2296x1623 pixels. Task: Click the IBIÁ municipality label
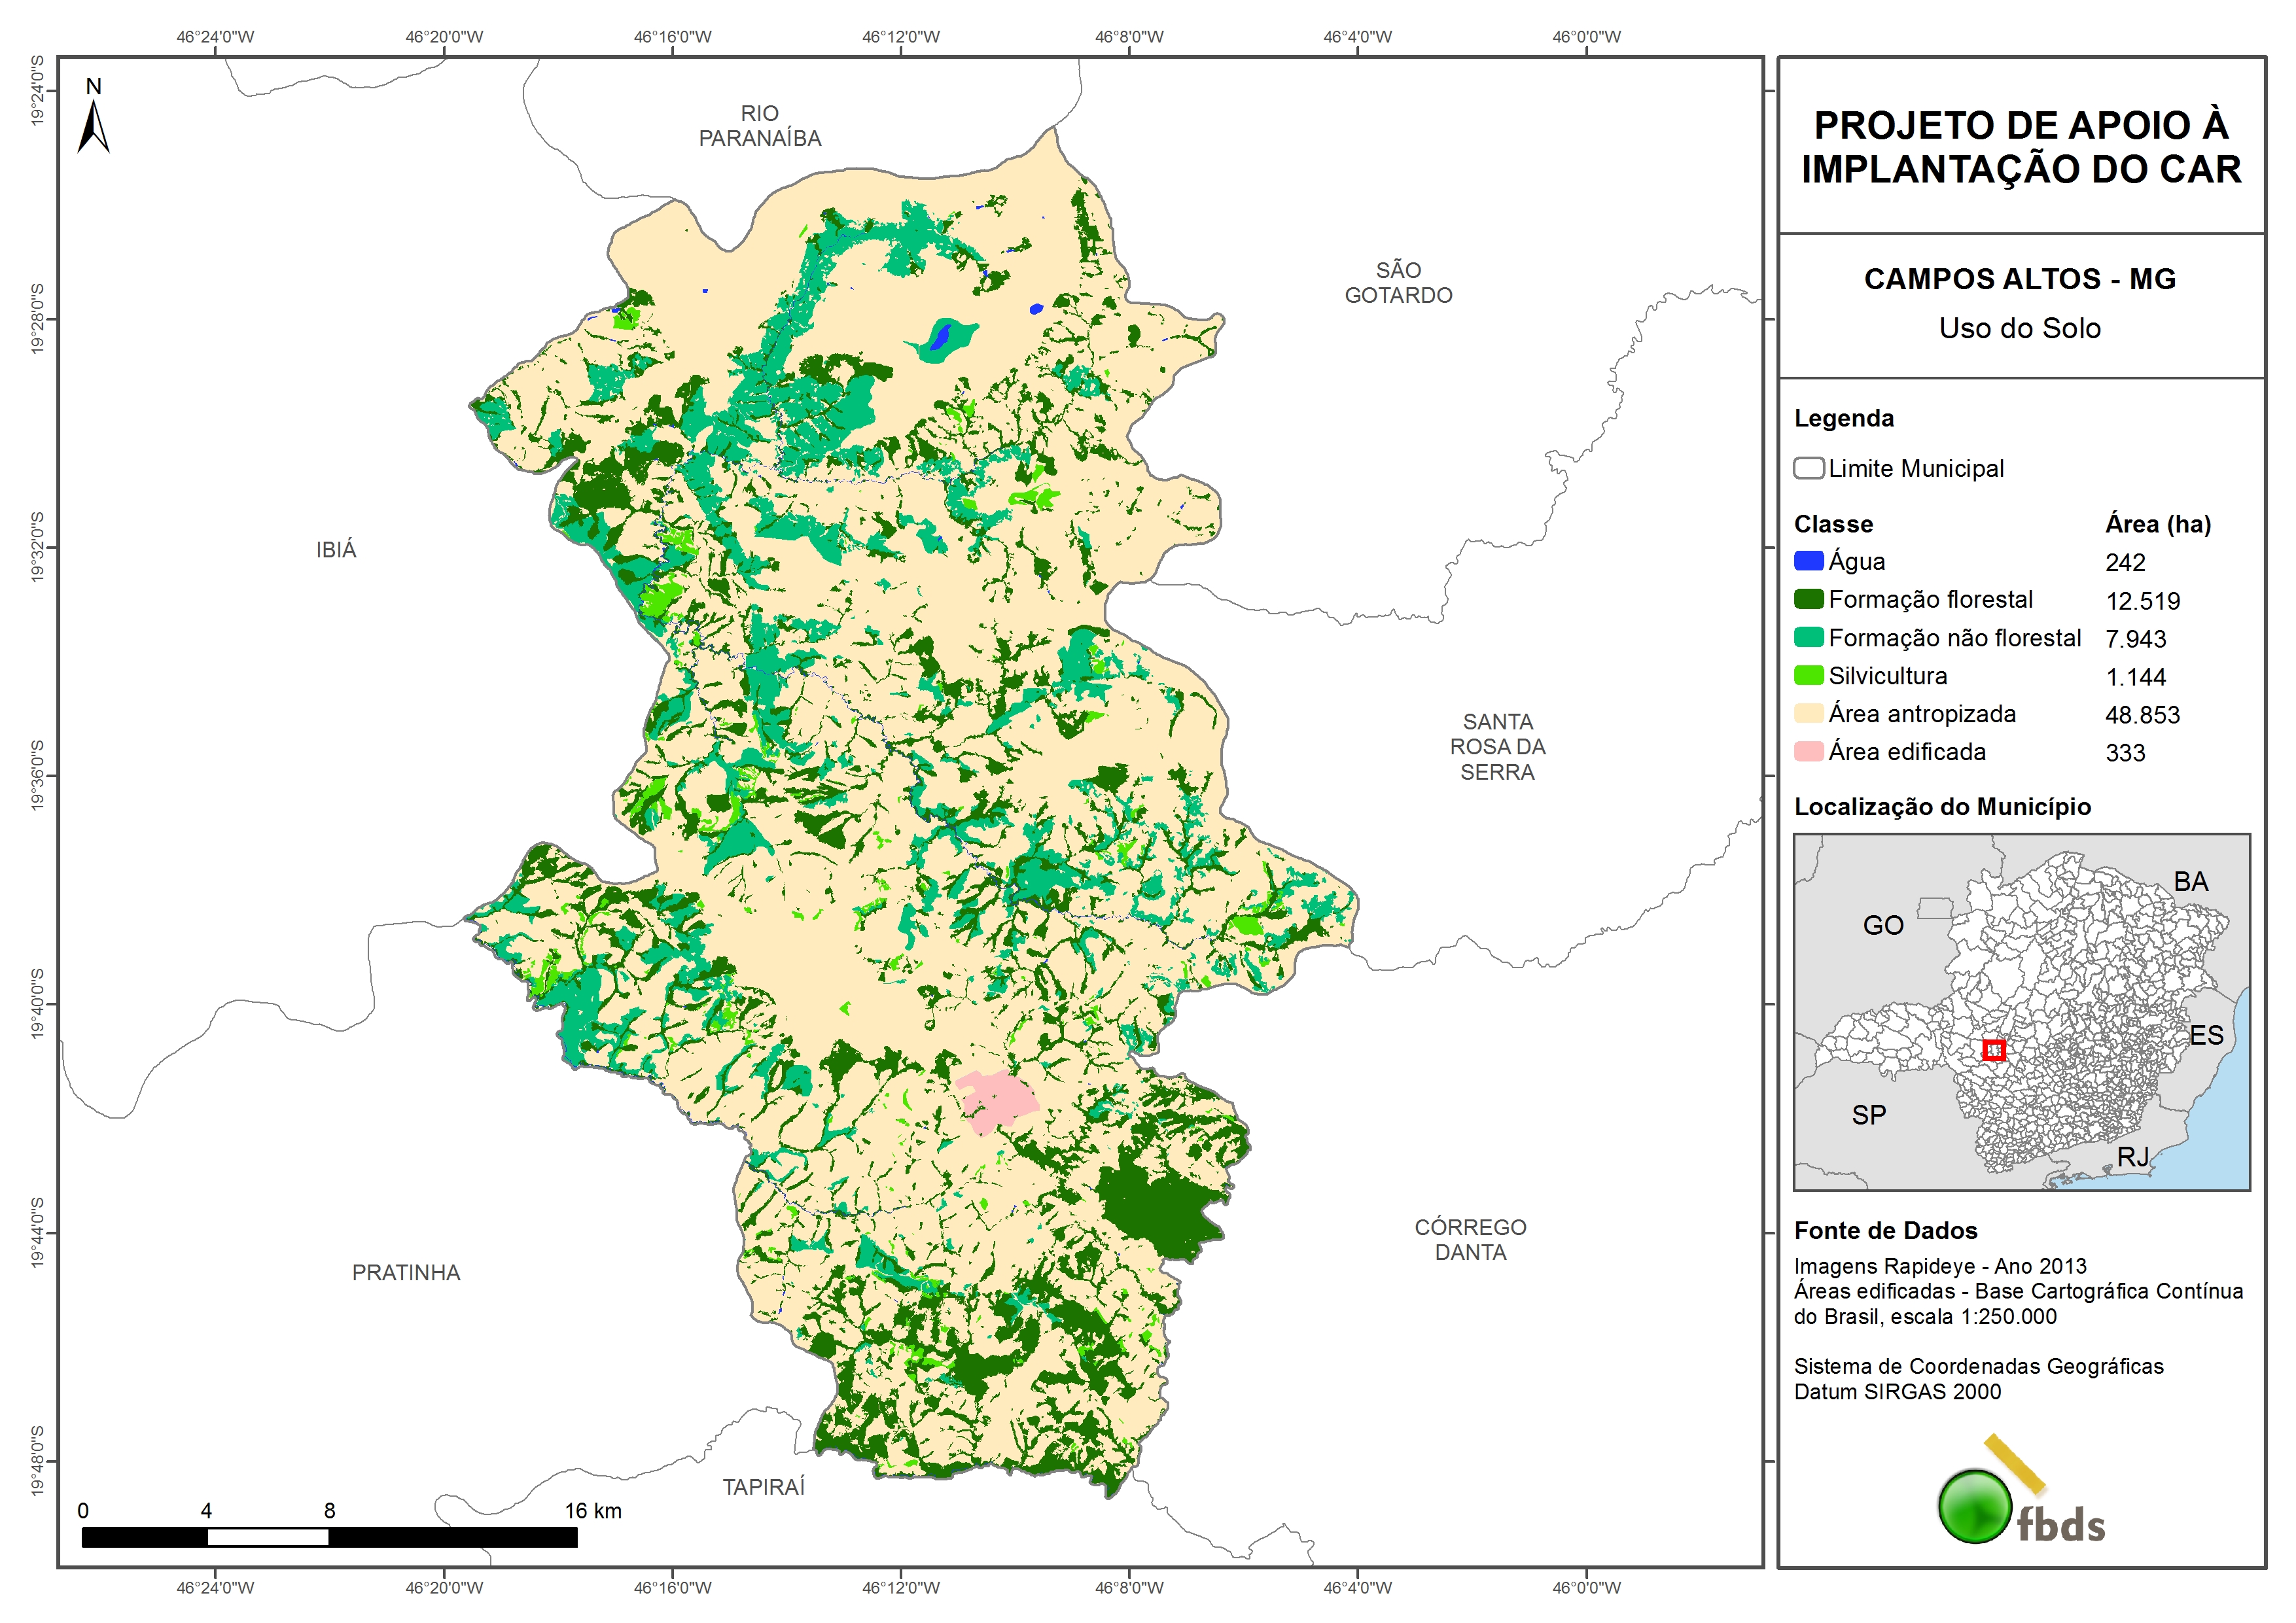tap(336, 549)
